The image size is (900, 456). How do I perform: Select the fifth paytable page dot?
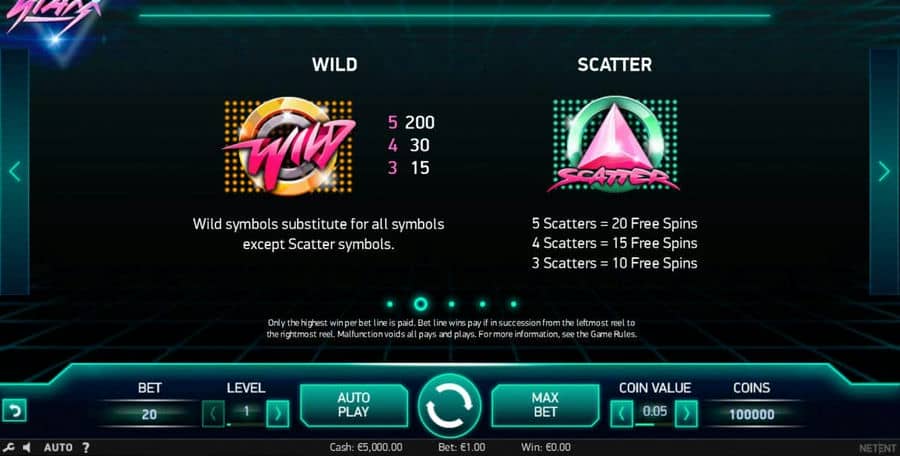coord(513,304)
